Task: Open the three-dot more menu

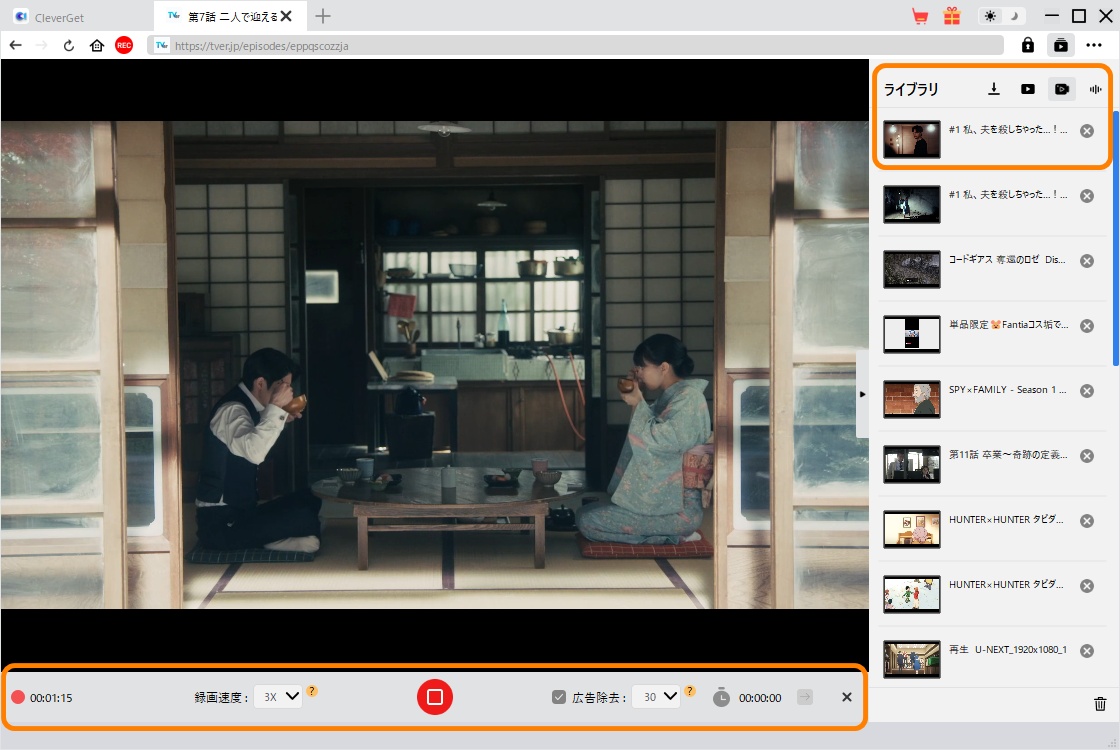Action: [x=1094, y=45]
